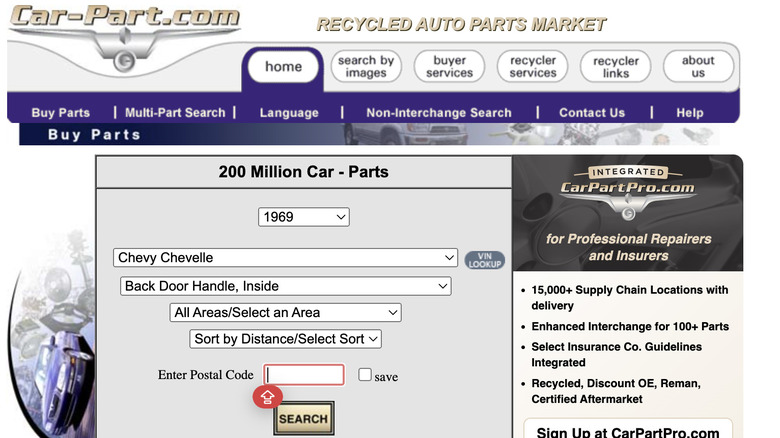The image size is (780, 438).
Task: Click the red upward arrow icon
Action: click(267, 397)
